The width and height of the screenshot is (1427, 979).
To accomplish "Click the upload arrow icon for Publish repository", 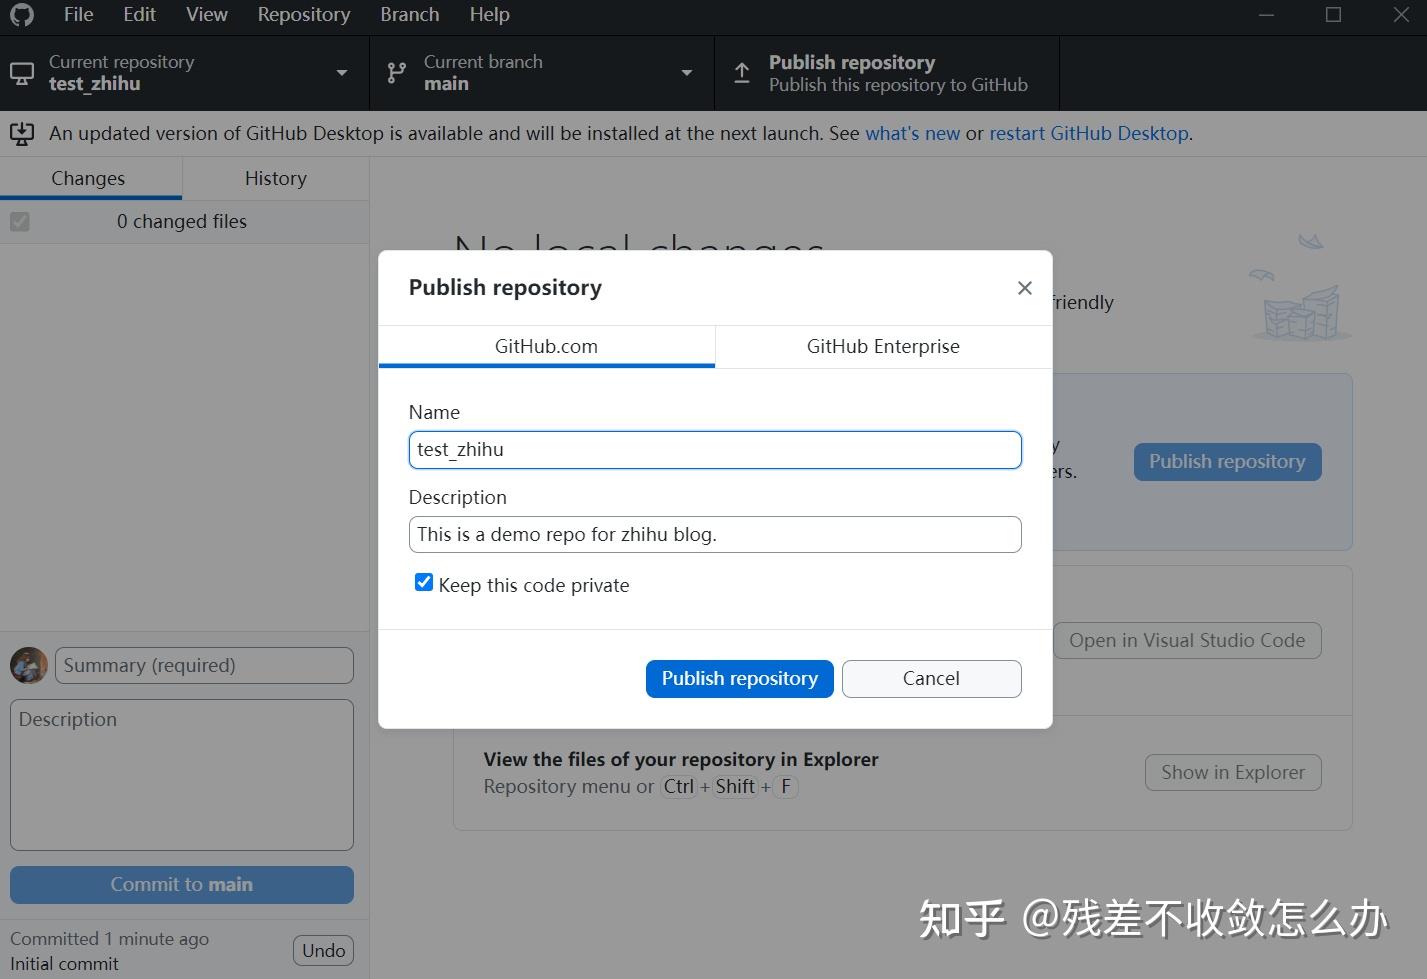I will (x=741, y=71).
